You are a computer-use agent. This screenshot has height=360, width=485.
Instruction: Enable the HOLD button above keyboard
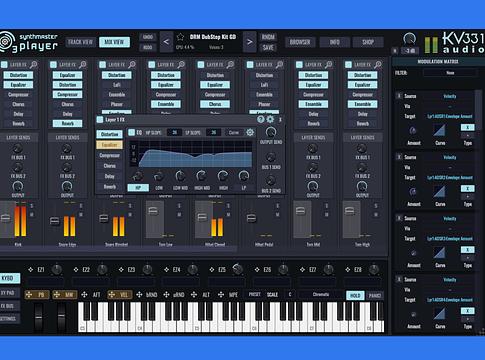(355, 295)
